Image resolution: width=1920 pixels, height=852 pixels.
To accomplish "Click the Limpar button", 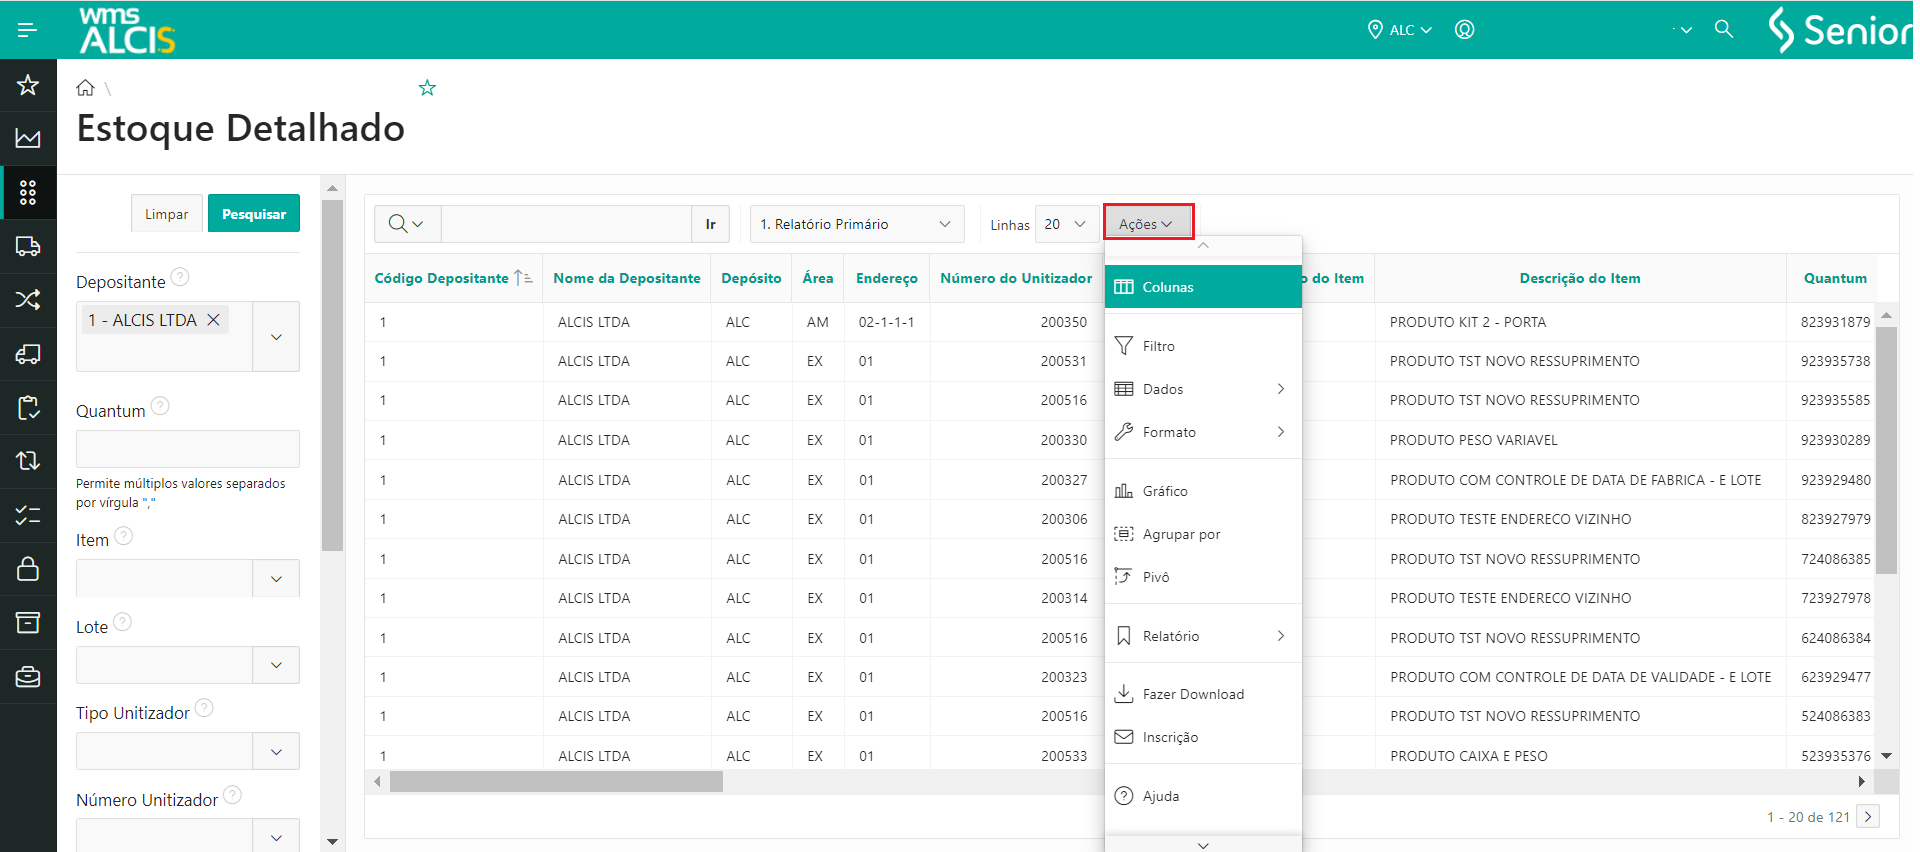I will pyautogui.click(x=166, y=214).
